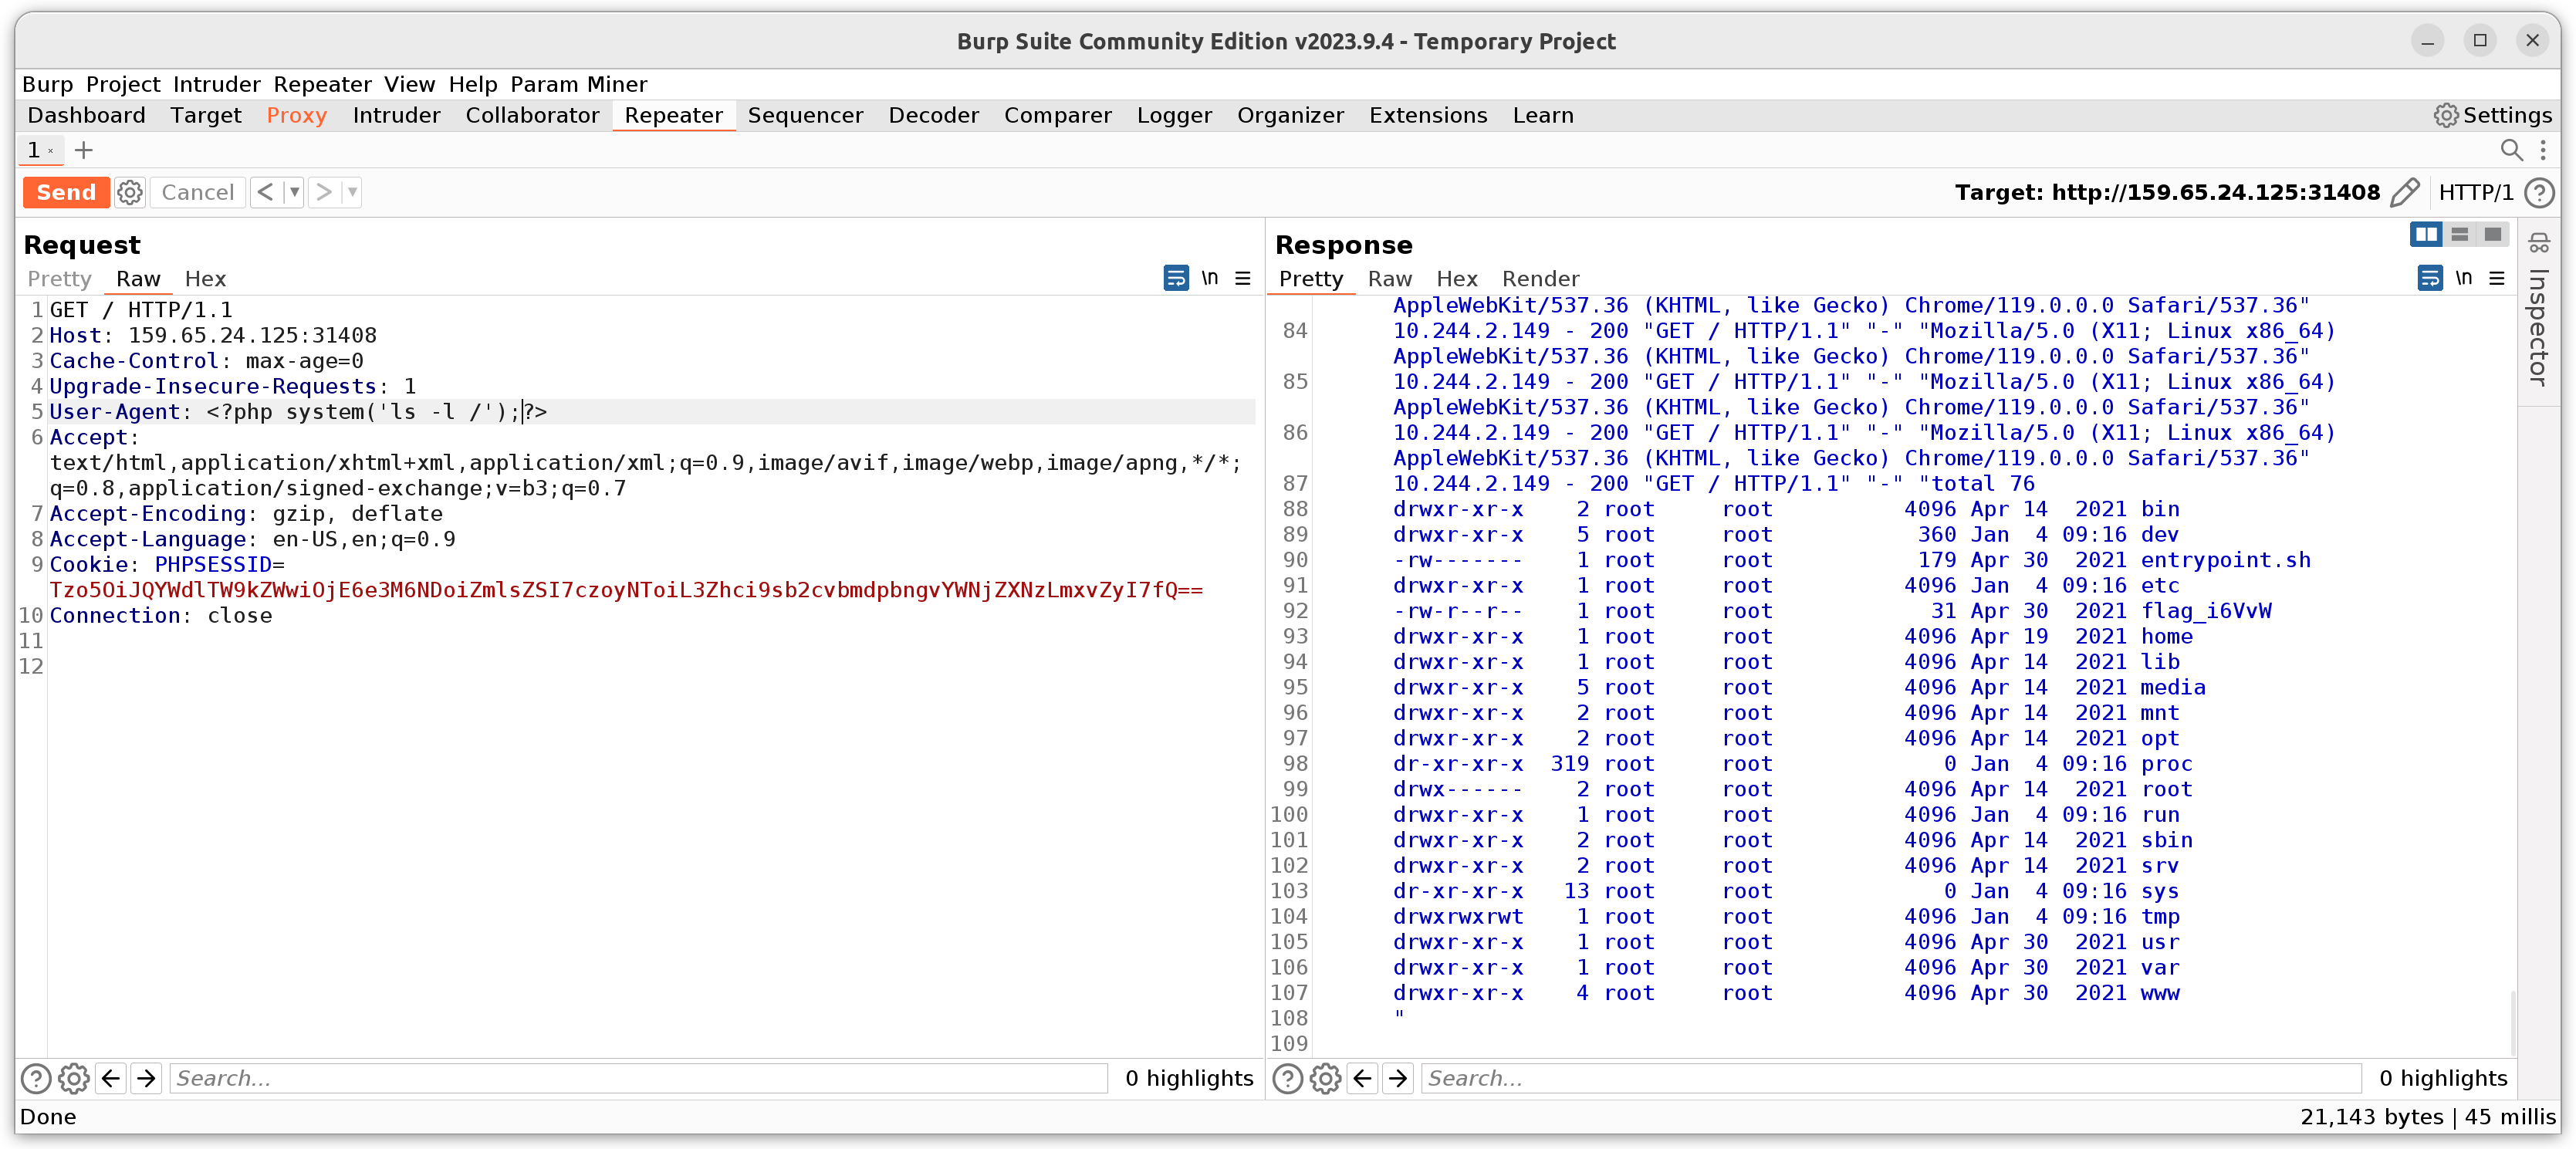
Task: Select side-by-side layout view
Action: point(2426,234)
